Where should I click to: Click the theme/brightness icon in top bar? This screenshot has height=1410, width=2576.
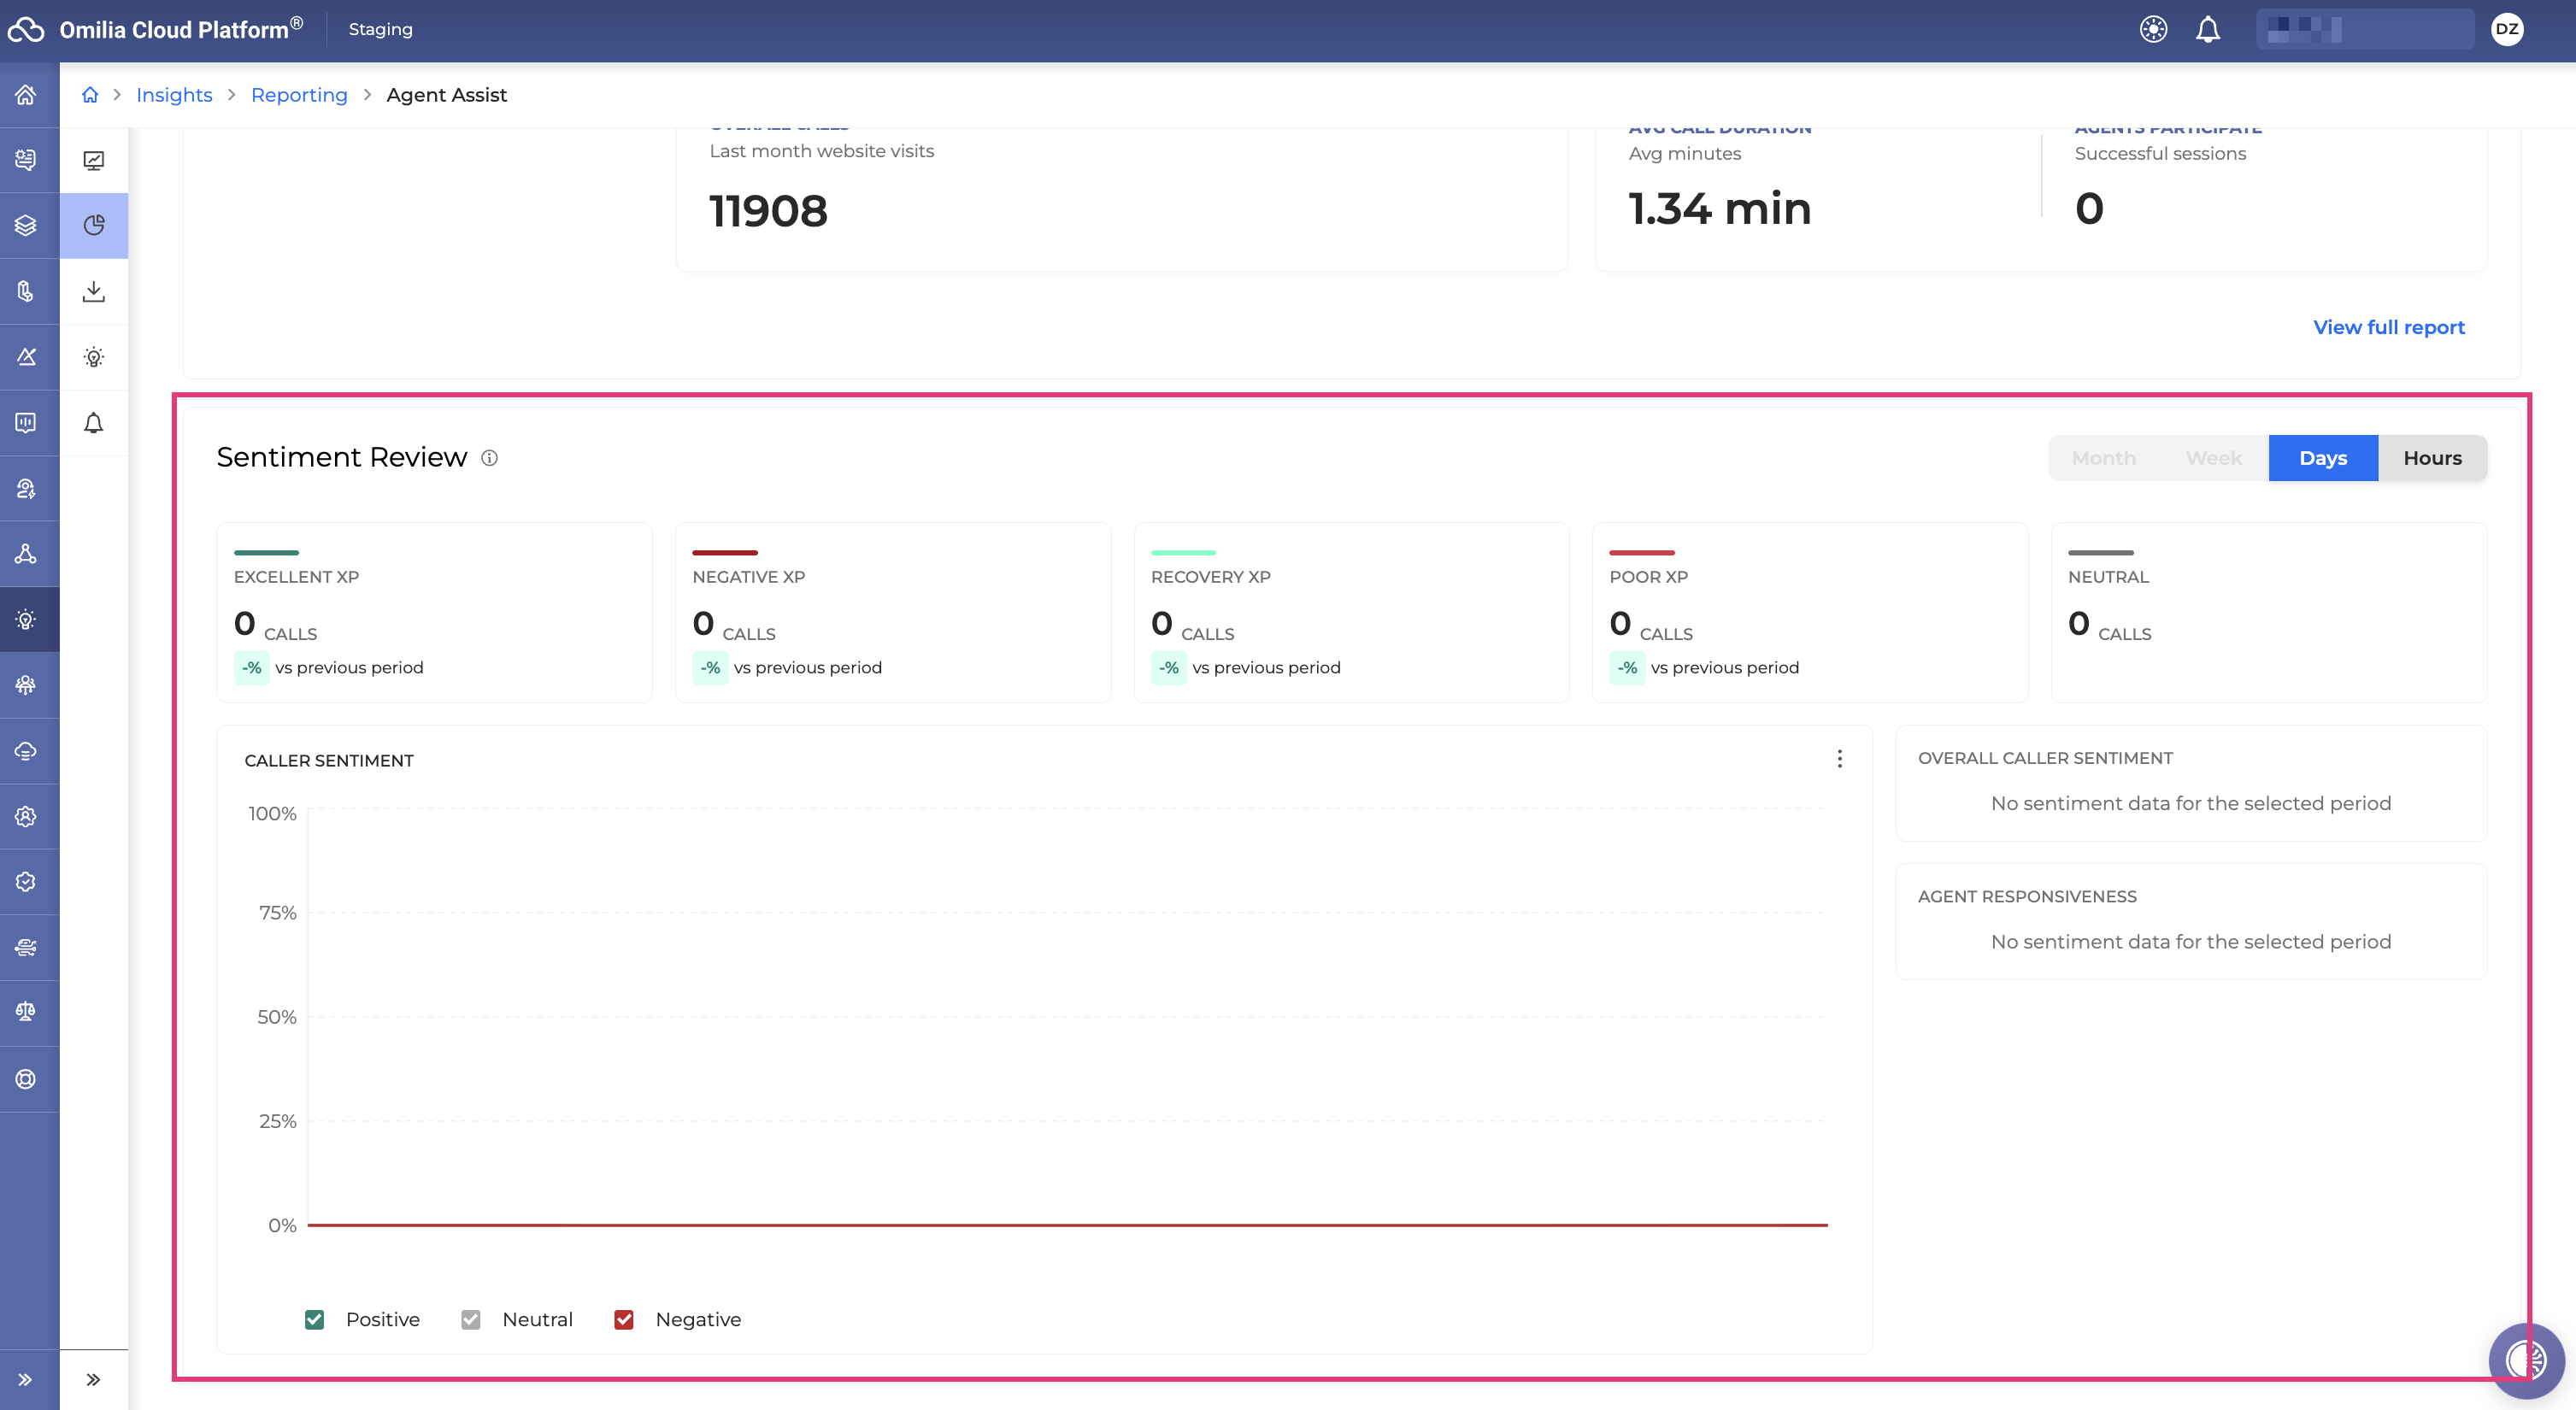tap(2153, 29)
